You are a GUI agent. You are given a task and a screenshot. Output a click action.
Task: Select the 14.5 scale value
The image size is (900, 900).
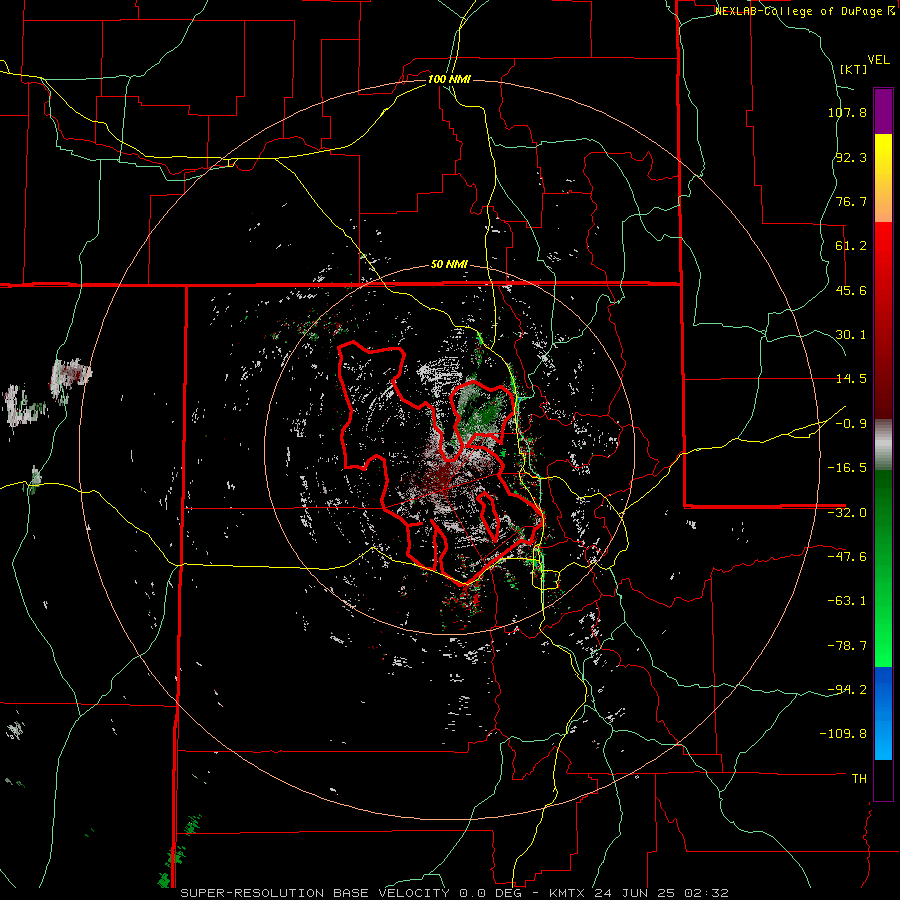click(x=851, y=379)
